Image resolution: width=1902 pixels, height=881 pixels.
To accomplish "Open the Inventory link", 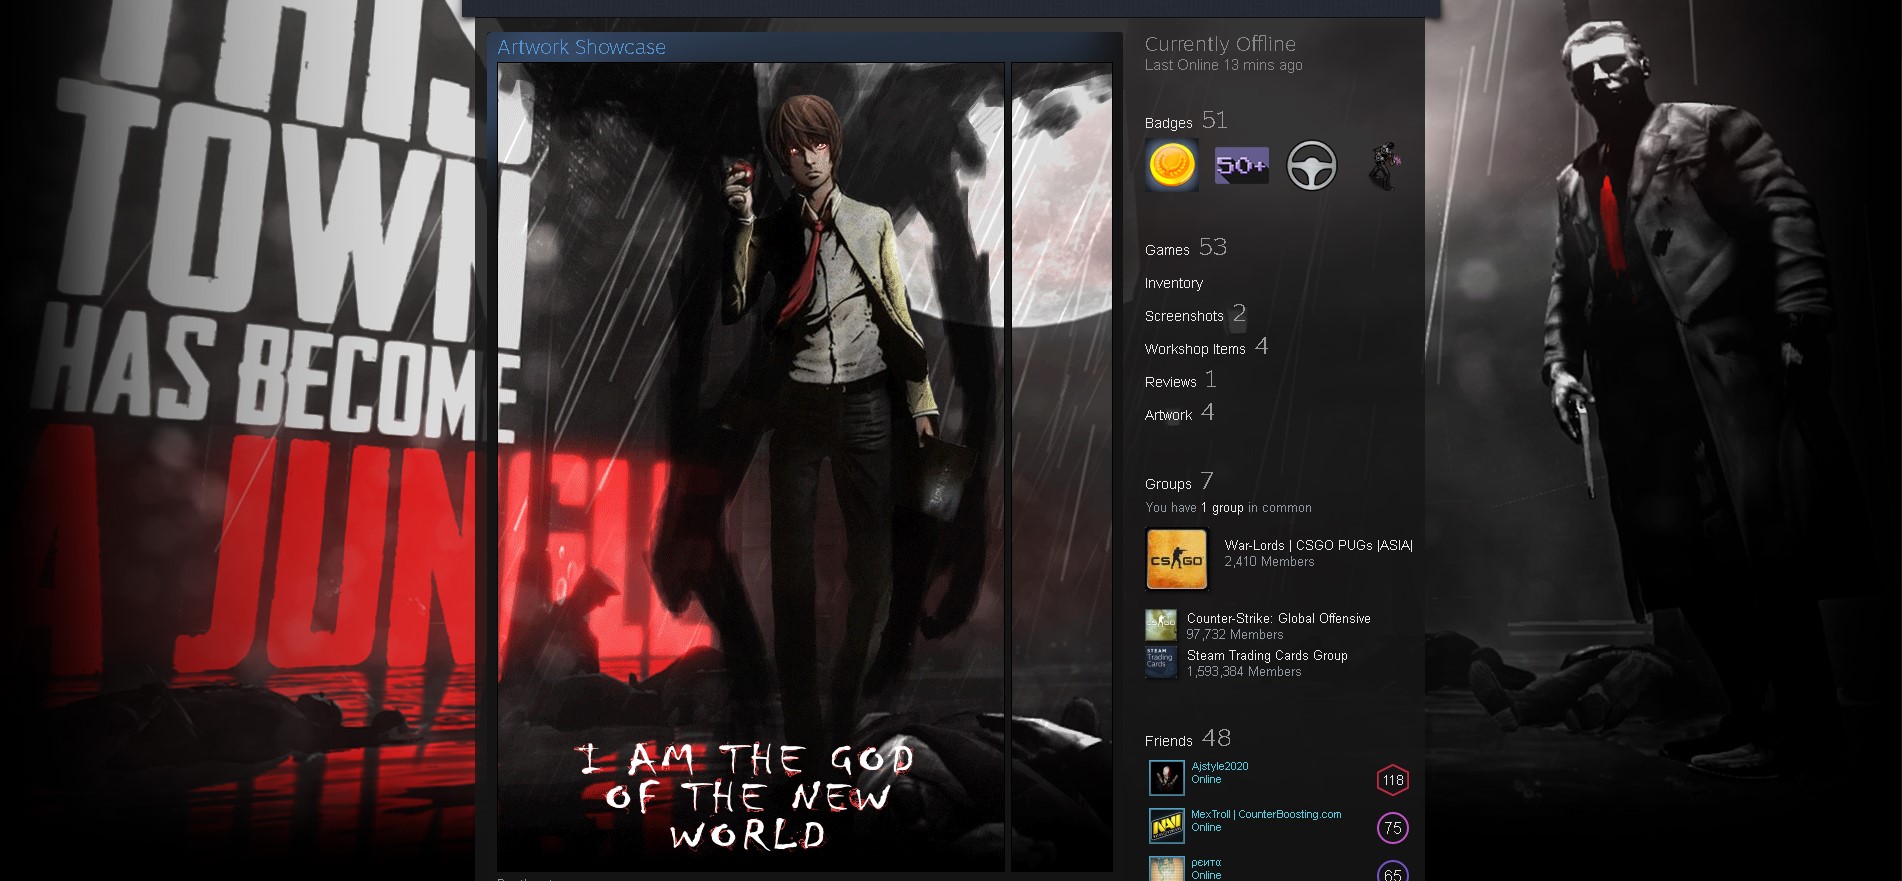I will pos(1174,283).
